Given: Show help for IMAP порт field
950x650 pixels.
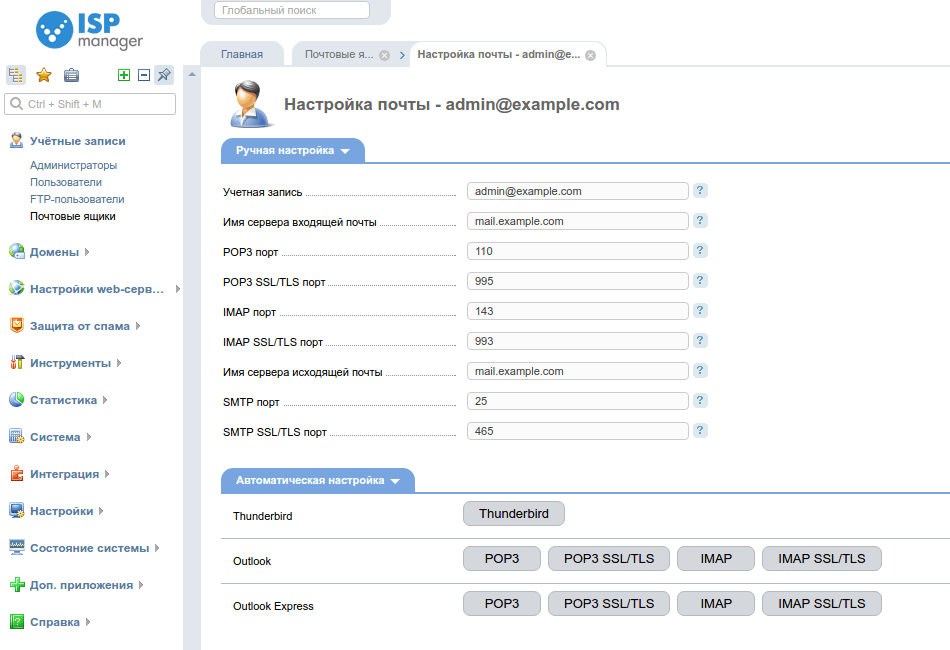Looking at the screenshot, I should [700, 311].
